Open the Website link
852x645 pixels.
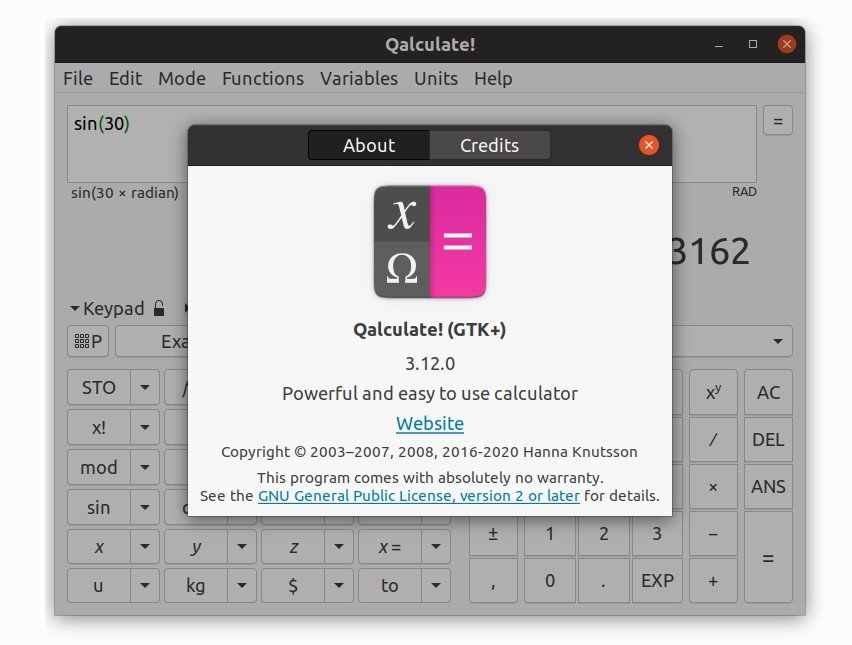[429, 423]
